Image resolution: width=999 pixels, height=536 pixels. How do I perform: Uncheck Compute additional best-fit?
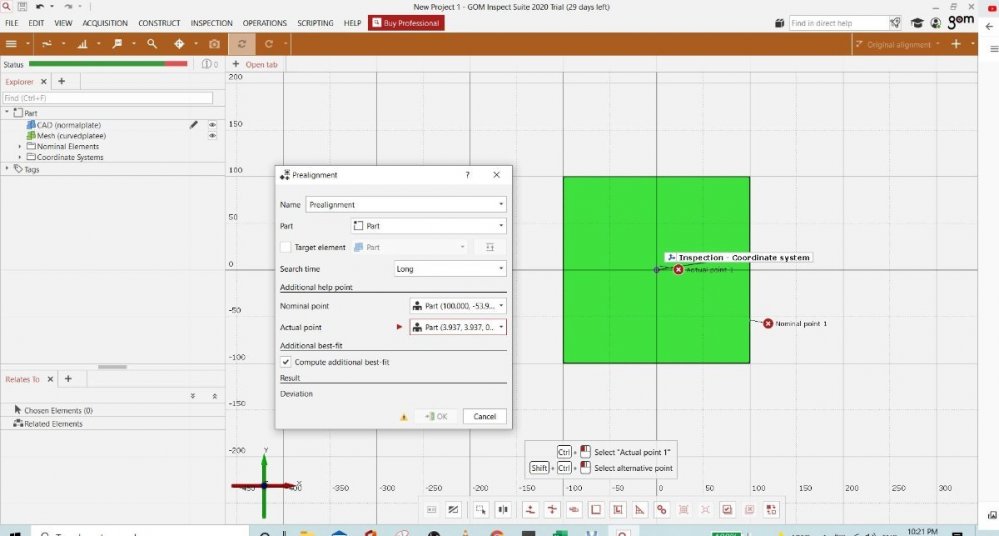click(x=286, y=362)
